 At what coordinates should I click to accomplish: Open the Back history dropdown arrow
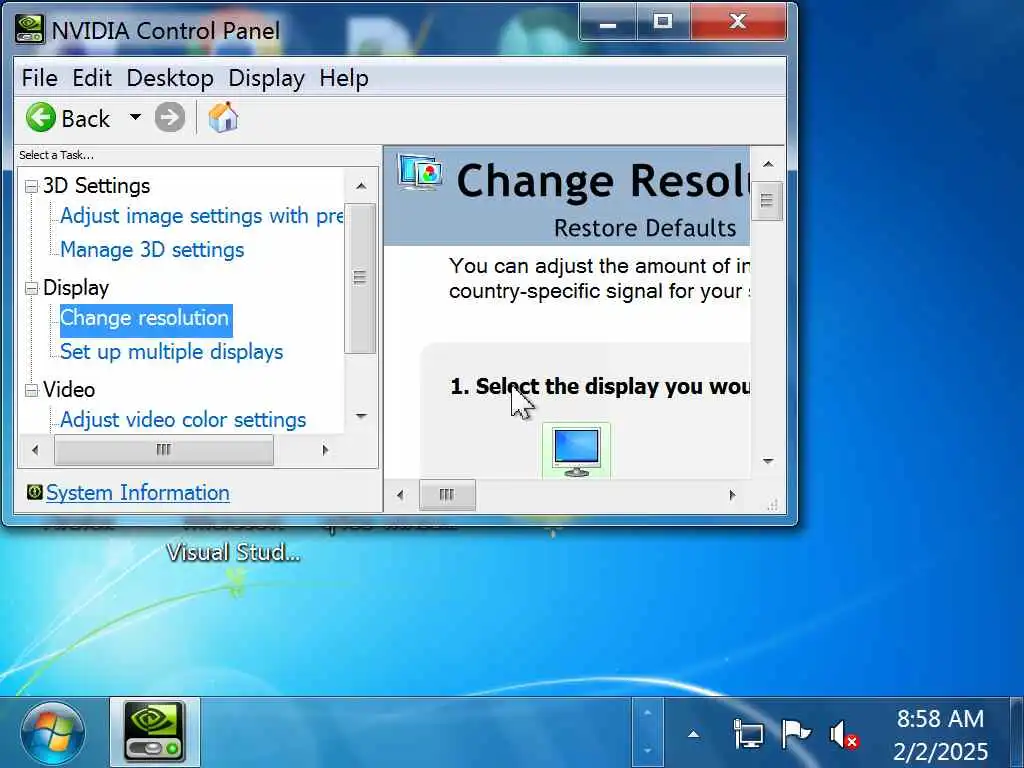point(135,118)
